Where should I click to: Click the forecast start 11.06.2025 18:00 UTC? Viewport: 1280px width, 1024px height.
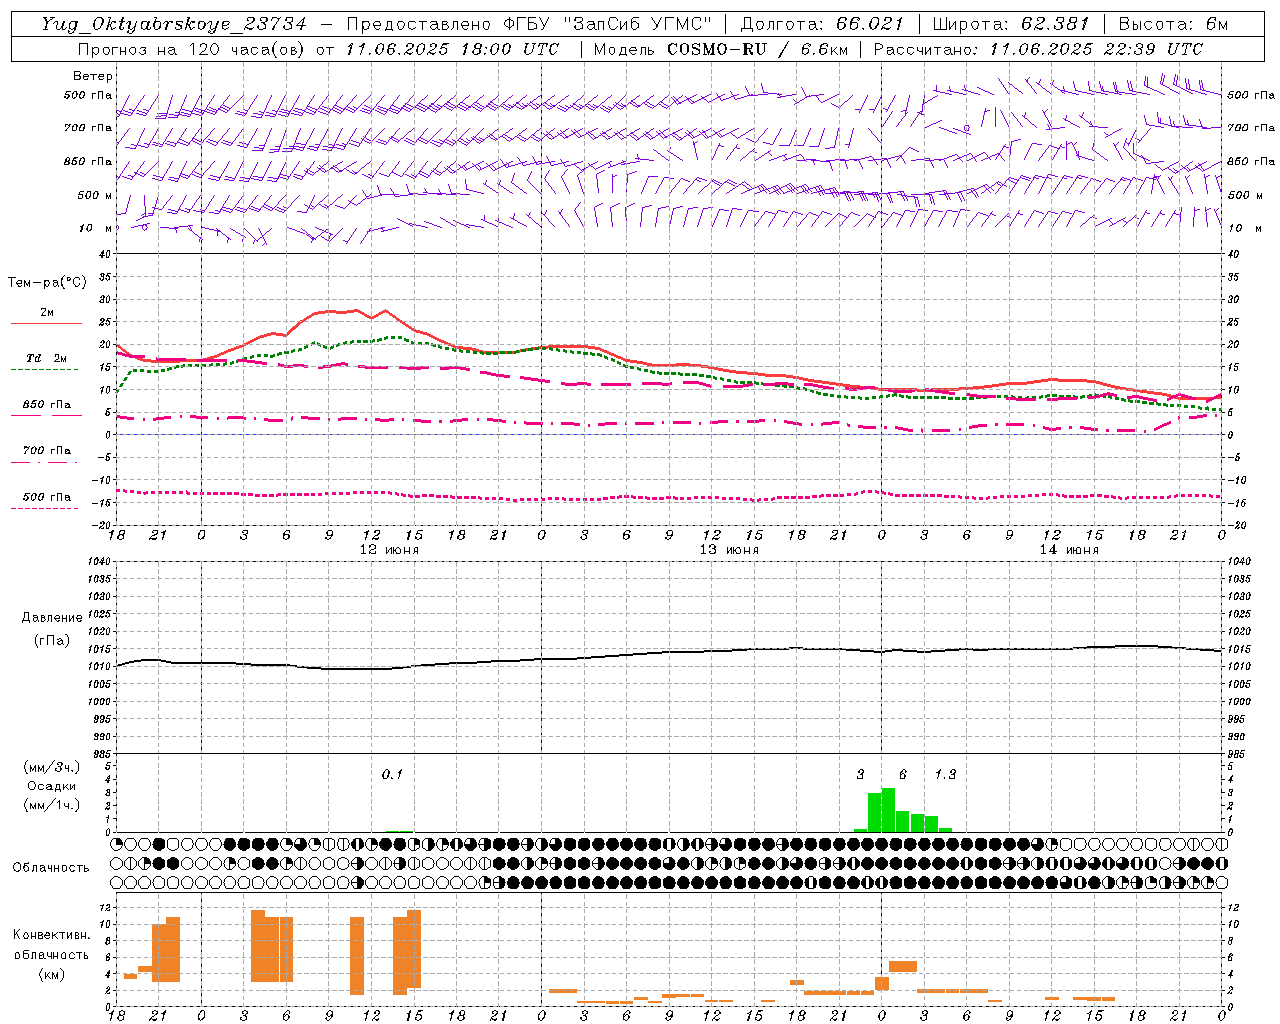pos(452,49)
